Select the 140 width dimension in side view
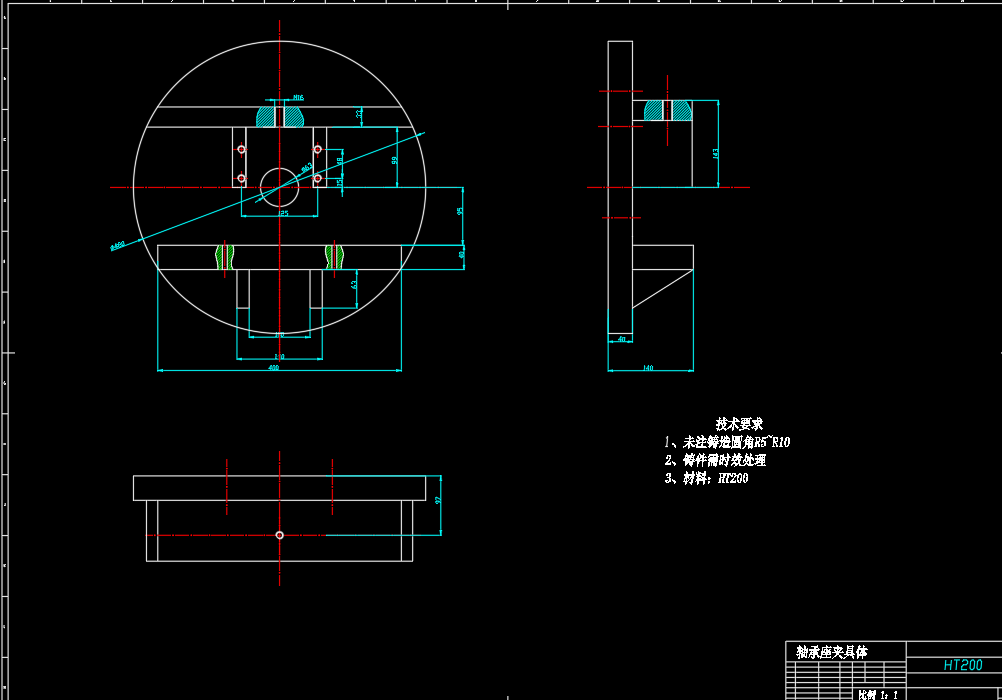1002x700 pixels. click(x=648, y=368)
